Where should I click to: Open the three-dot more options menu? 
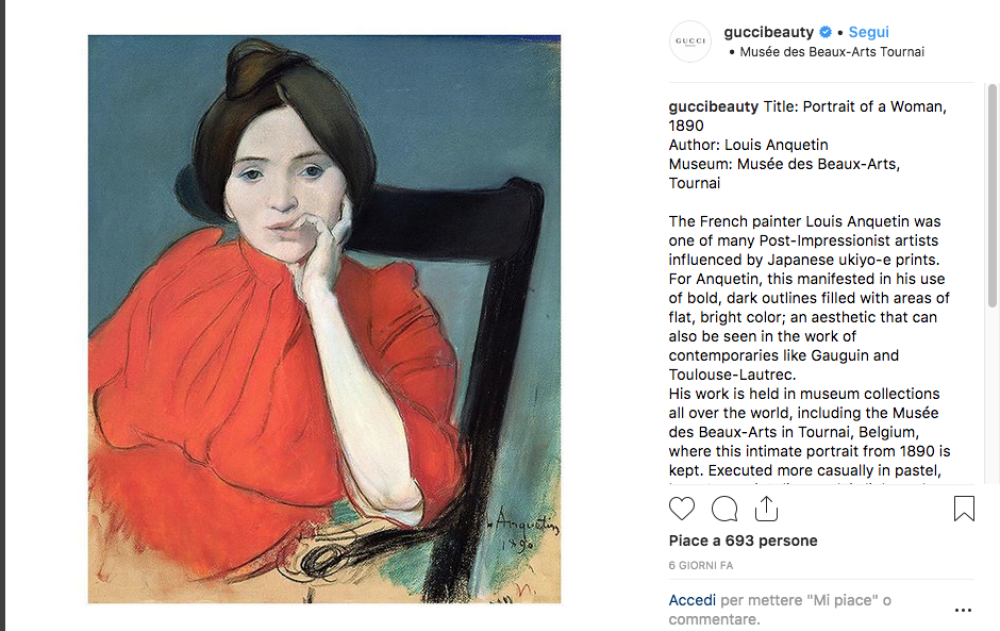pyautogui.click(x=963, y=610)
